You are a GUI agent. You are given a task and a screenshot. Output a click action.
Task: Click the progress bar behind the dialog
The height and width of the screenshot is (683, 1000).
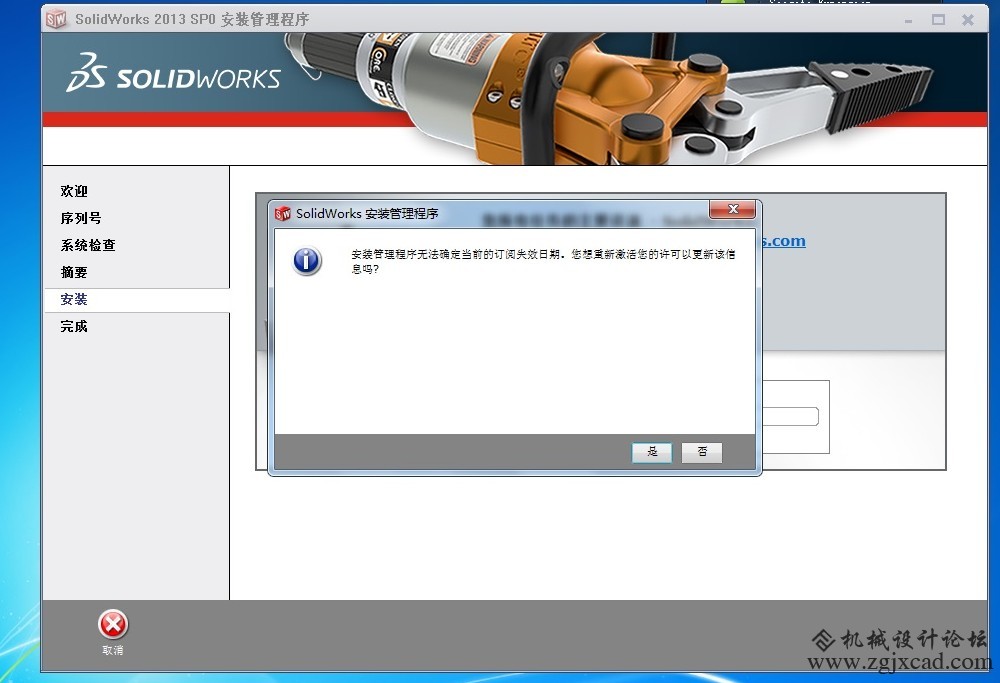click(790, 416)
